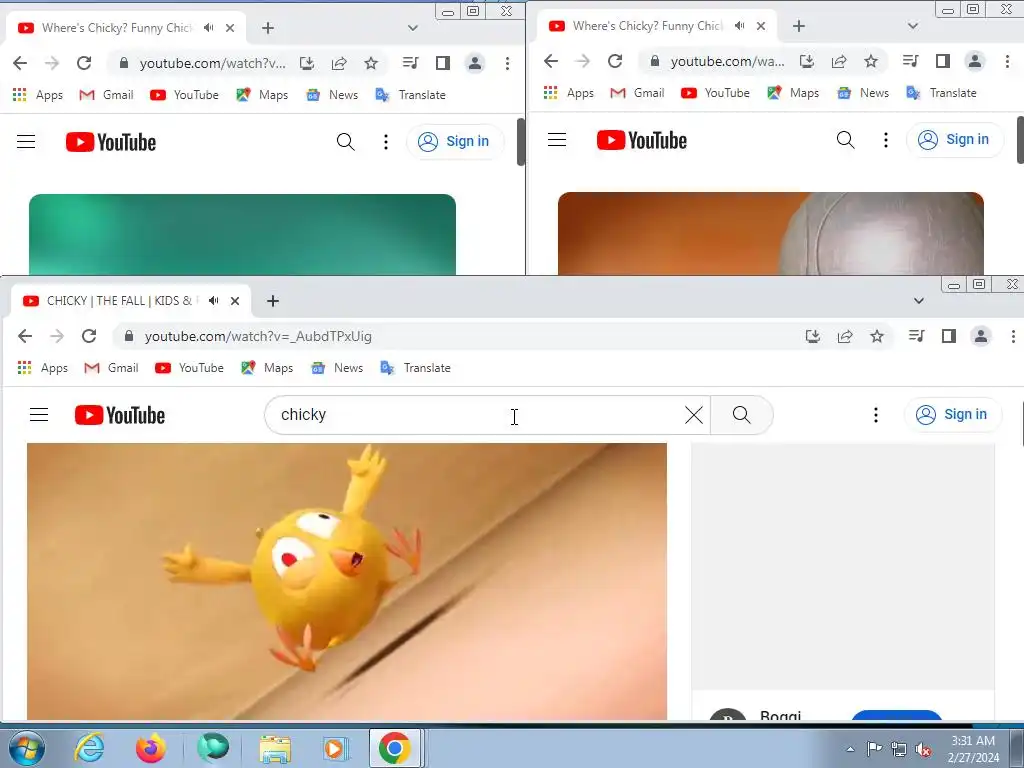Go back in top-left Chrome window

coord(20,63)
